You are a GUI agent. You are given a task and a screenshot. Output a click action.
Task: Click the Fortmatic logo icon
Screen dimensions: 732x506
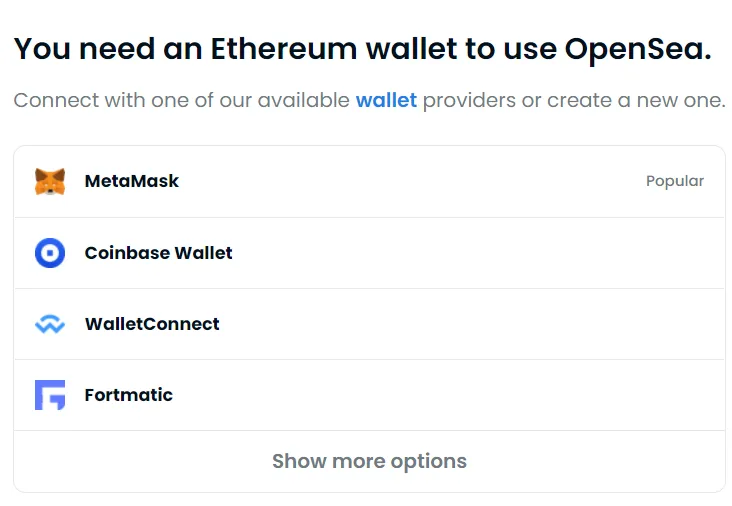click(x=50, y=395)
